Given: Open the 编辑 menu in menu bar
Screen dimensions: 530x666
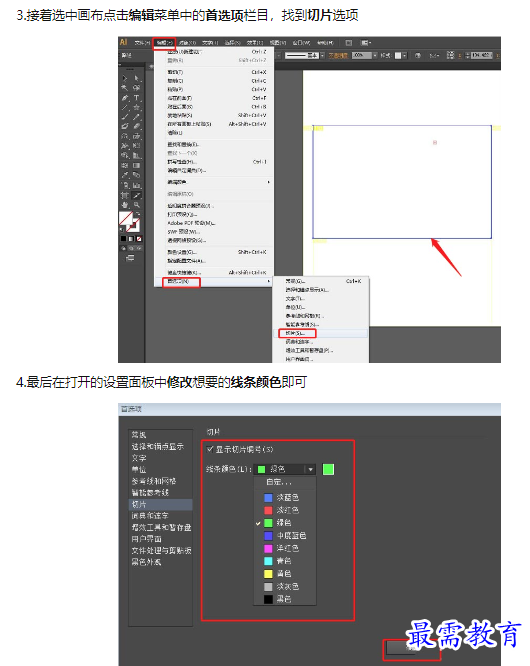Looking at the screenshot, I should click(x=164, y=42).
